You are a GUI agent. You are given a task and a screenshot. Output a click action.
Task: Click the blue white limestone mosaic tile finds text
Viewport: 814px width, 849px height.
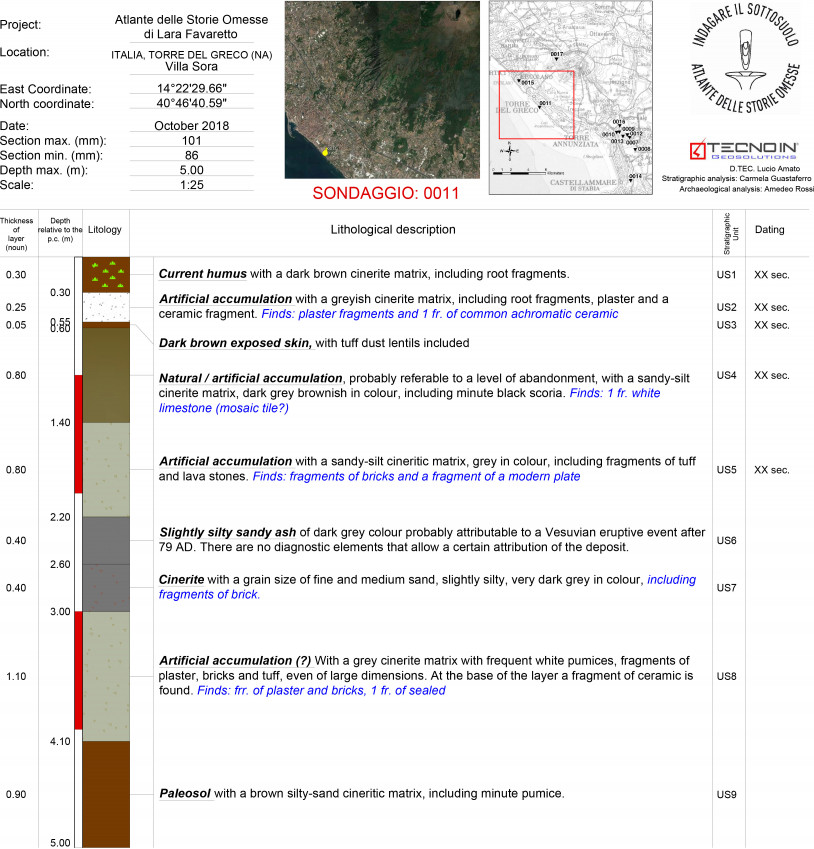click(x=410, y=401)
